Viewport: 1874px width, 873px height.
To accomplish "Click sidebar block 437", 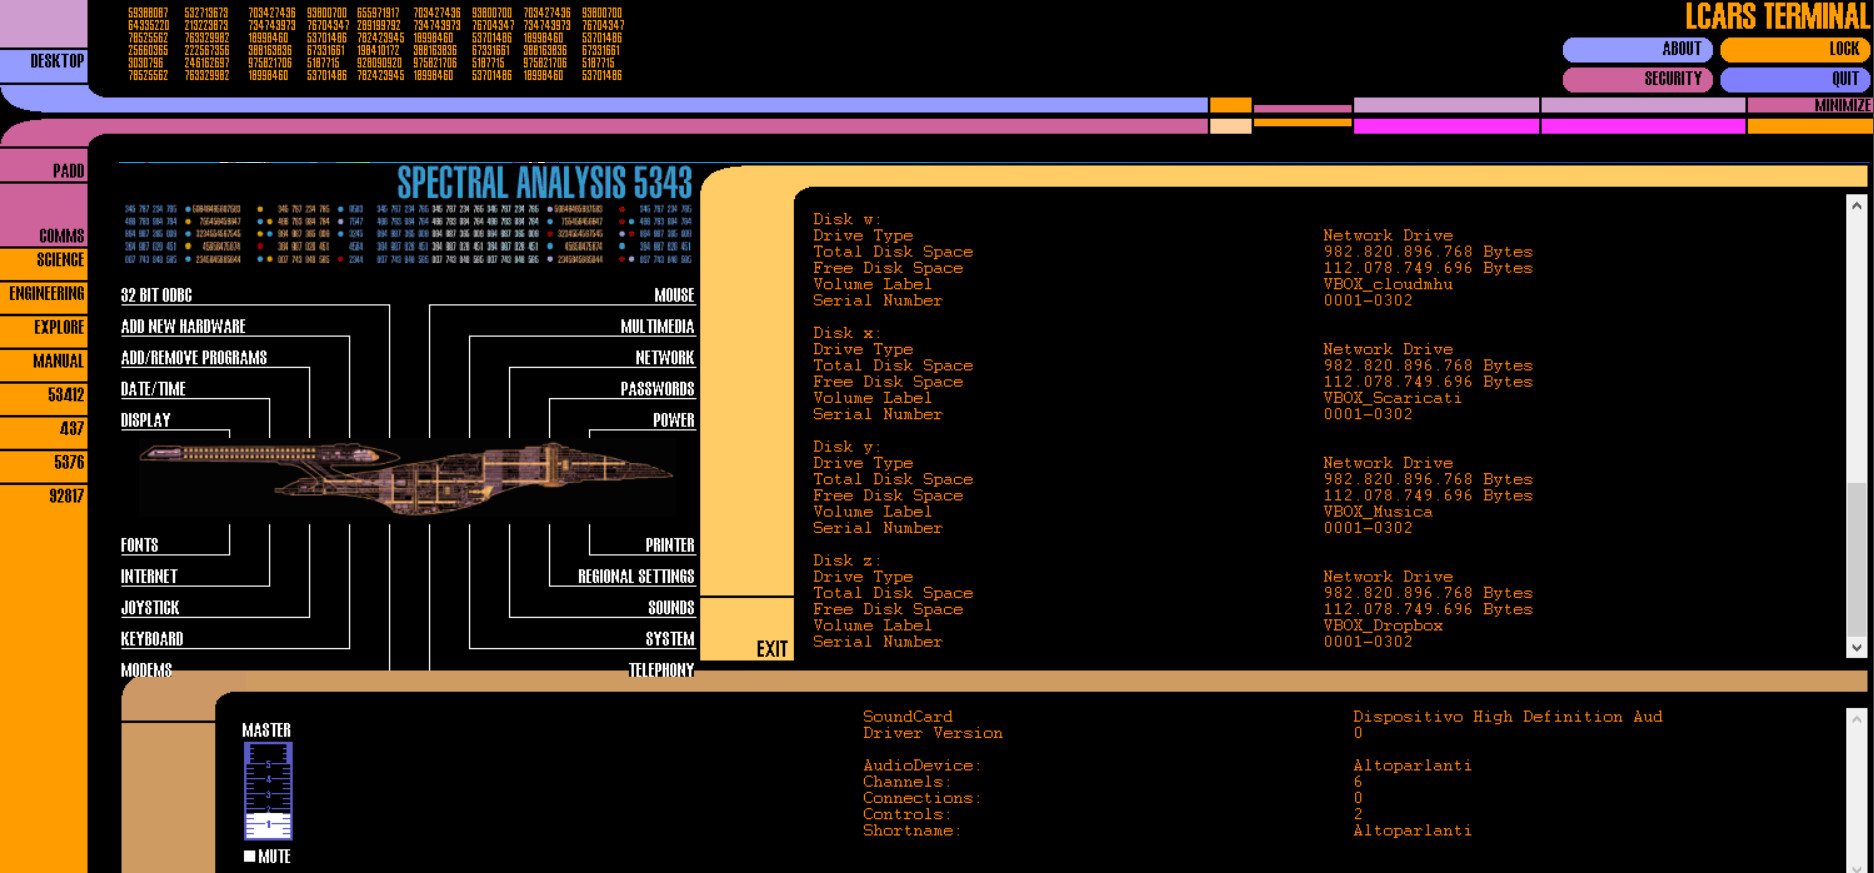I will pos(43,432).
